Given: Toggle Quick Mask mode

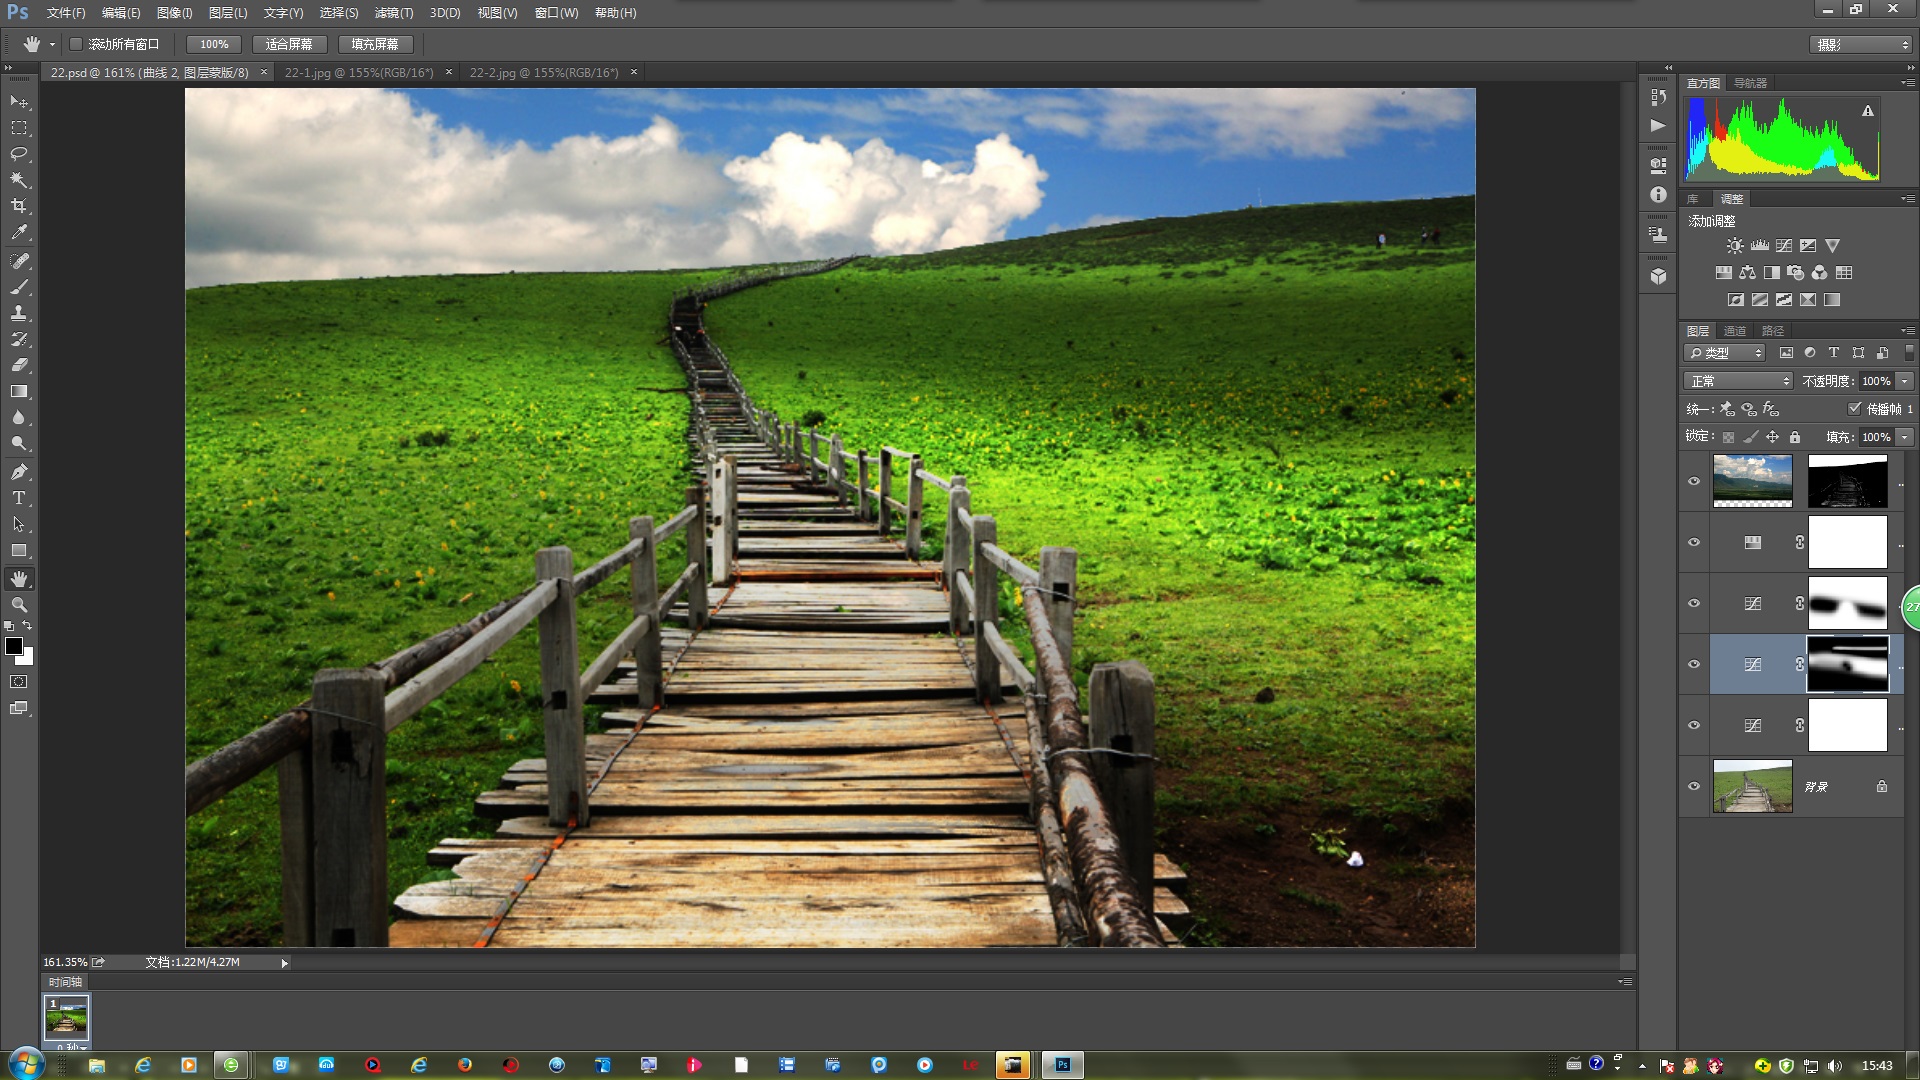Looking at the screenshot, I should coord(19,682).
